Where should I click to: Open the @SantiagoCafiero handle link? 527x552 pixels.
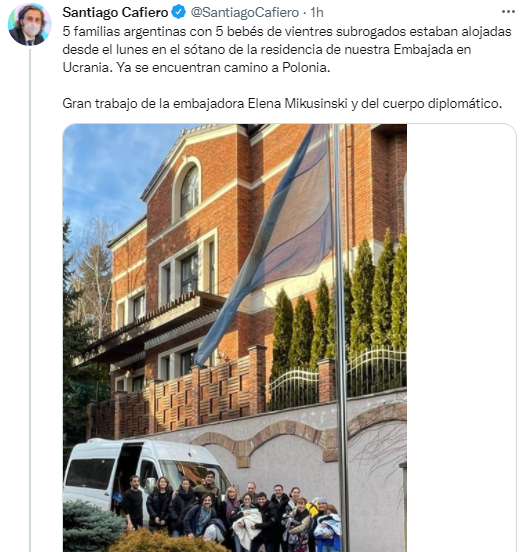point(245,12)
